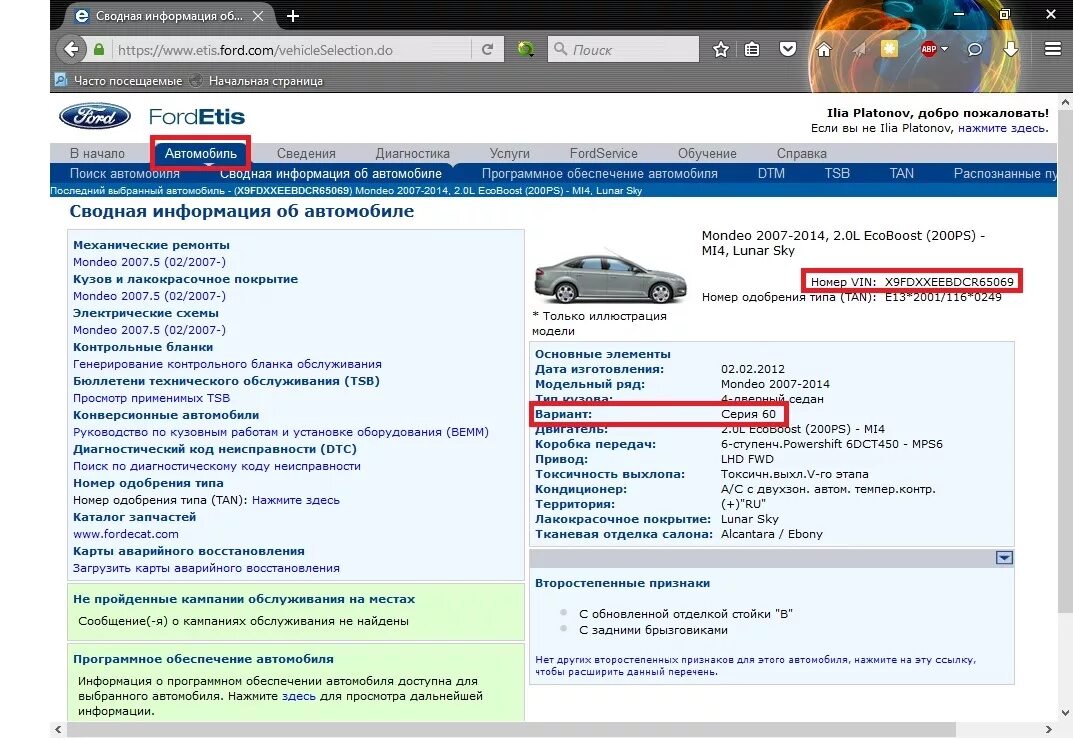Select Программное обеспечение автомобиля submenu item
This screenshot has width=1073, height=740.
click(x=599, y=173)
